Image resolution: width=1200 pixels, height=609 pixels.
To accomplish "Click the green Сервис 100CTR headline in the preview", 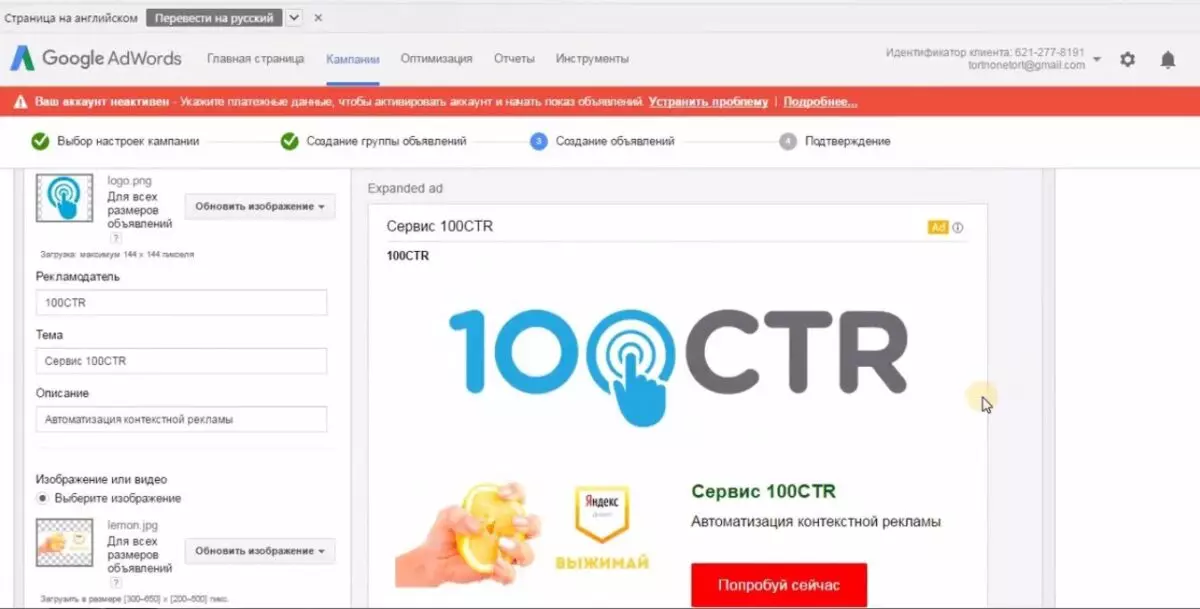I will (763, 492).
